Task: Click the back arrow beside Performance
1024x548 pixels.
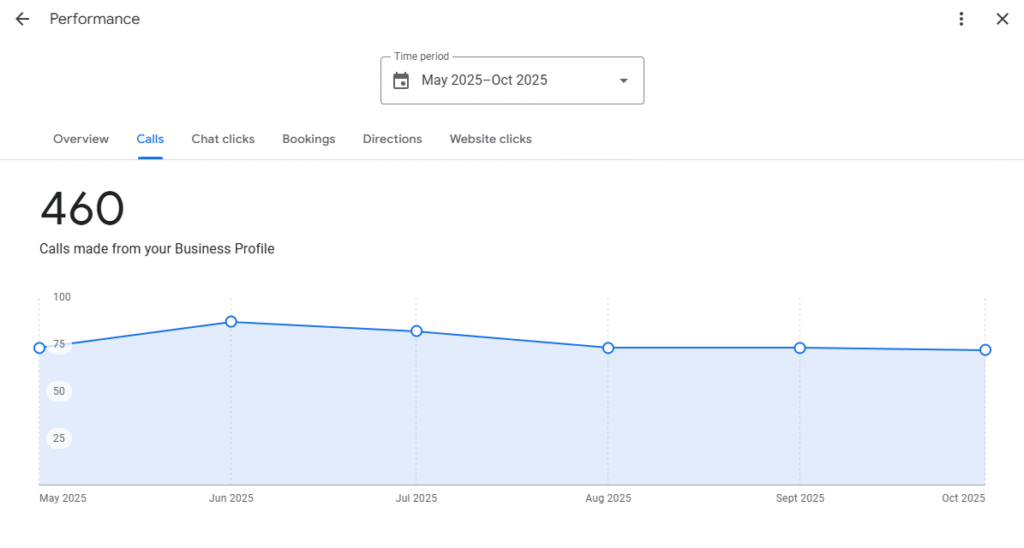Action: [22, 19]
